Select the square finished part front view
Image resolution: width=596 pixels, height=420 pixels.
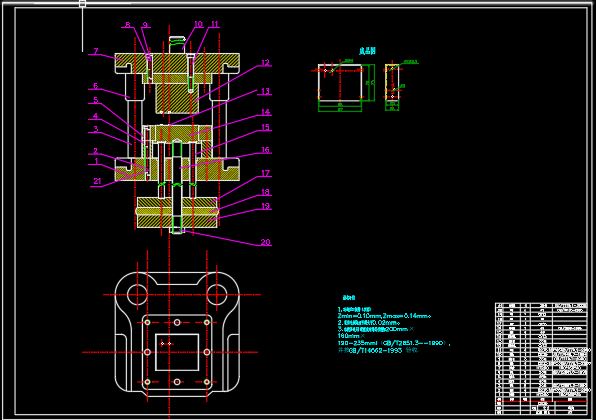[x=340, y=82]
